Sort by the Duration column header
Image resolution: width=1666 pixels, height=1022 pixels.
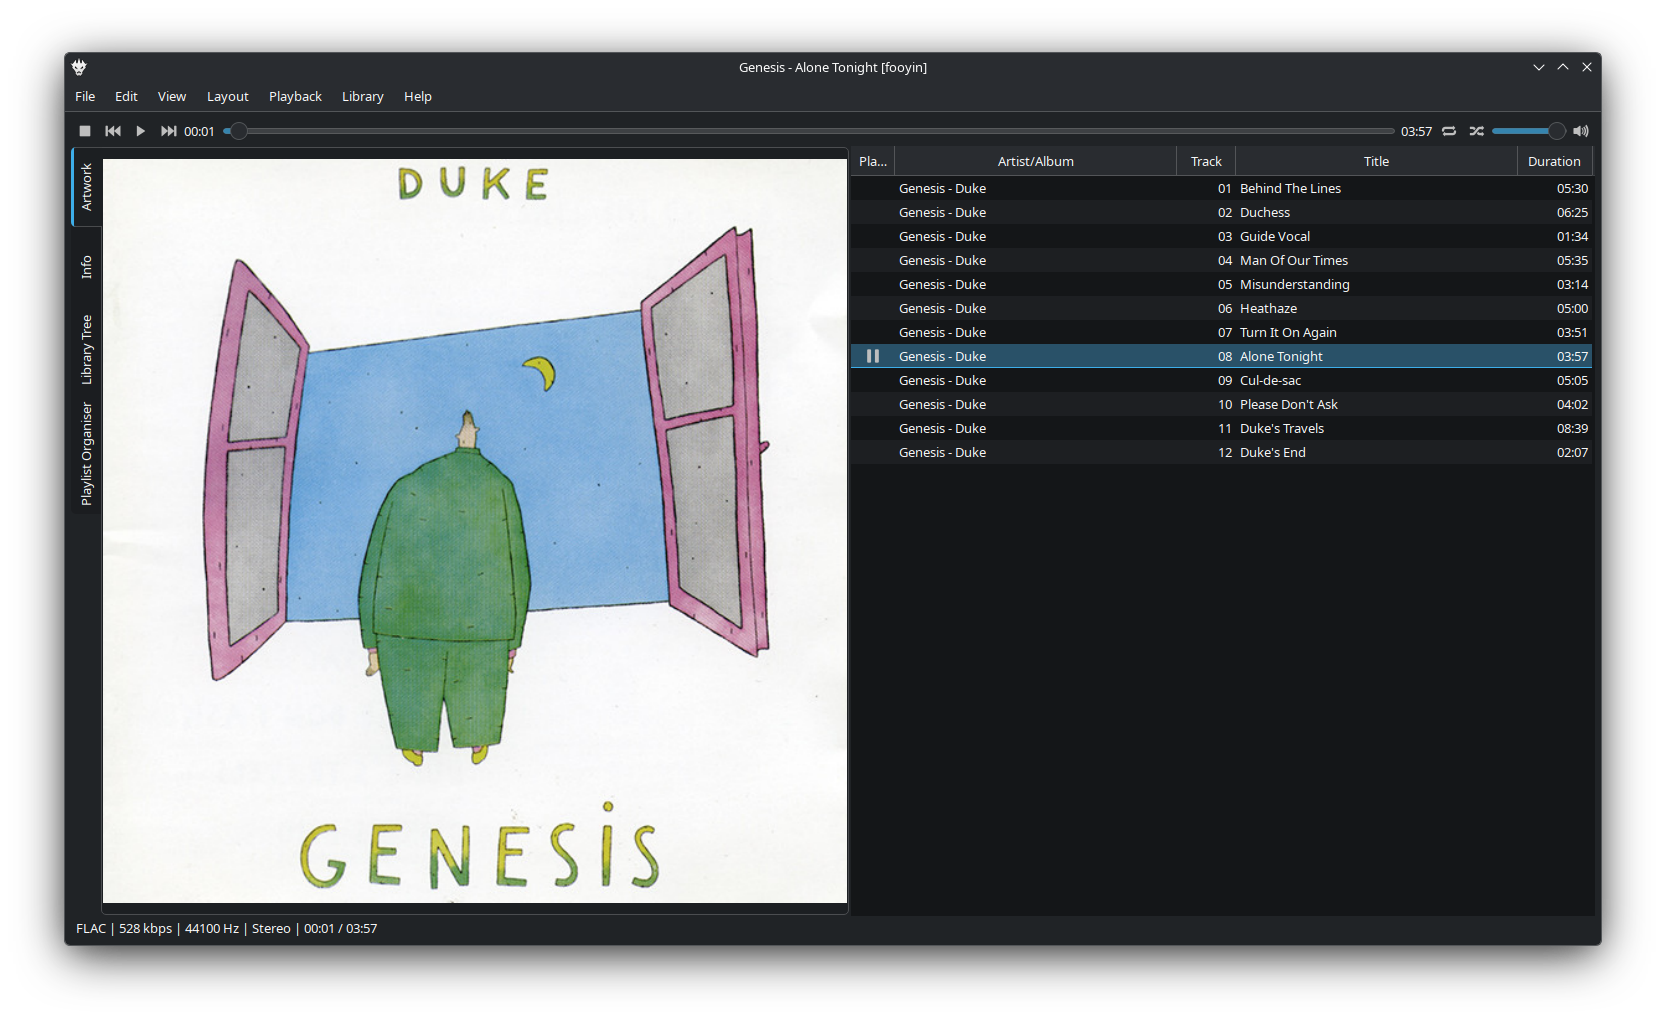tap(1554, 161)
